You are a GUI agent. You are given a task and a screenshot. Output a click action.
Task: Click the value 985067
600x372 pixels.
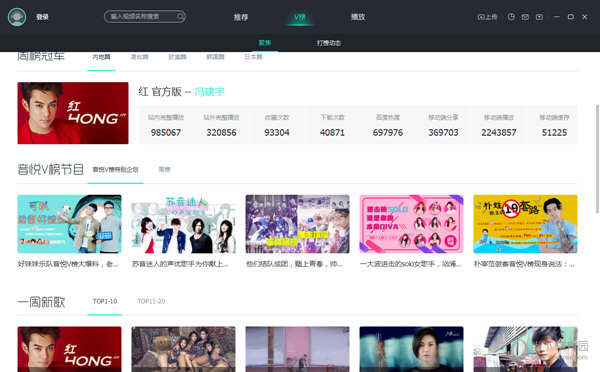pyautogui.click(x=166, y=132)
